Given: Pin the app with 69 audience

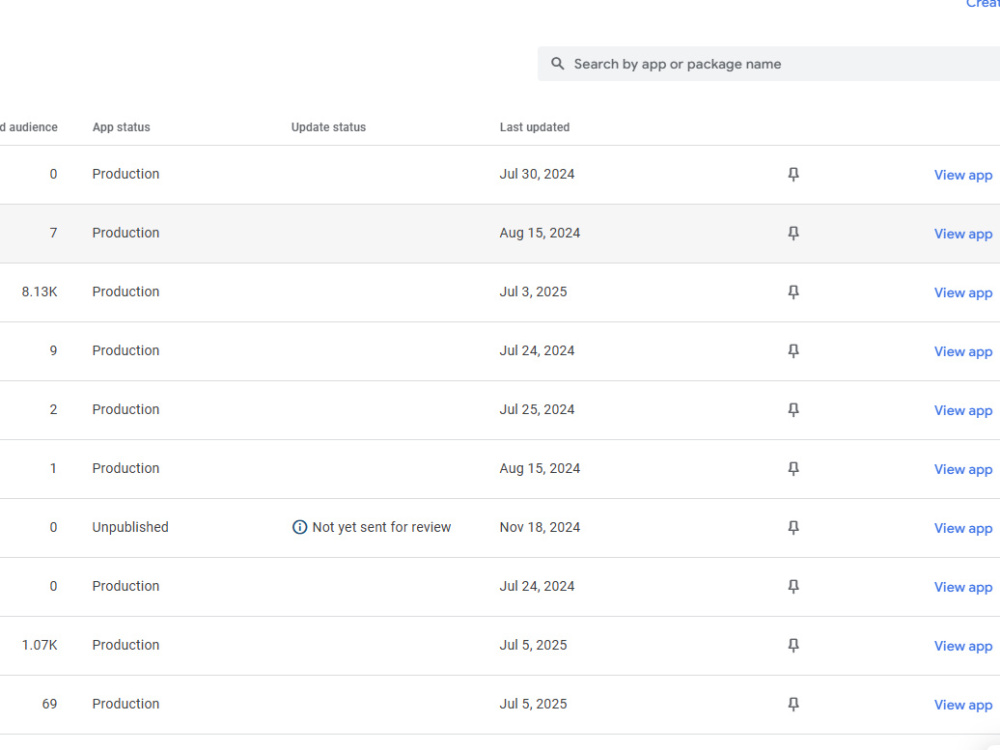Looking at the screenshot, I should (x=793, y=704).
